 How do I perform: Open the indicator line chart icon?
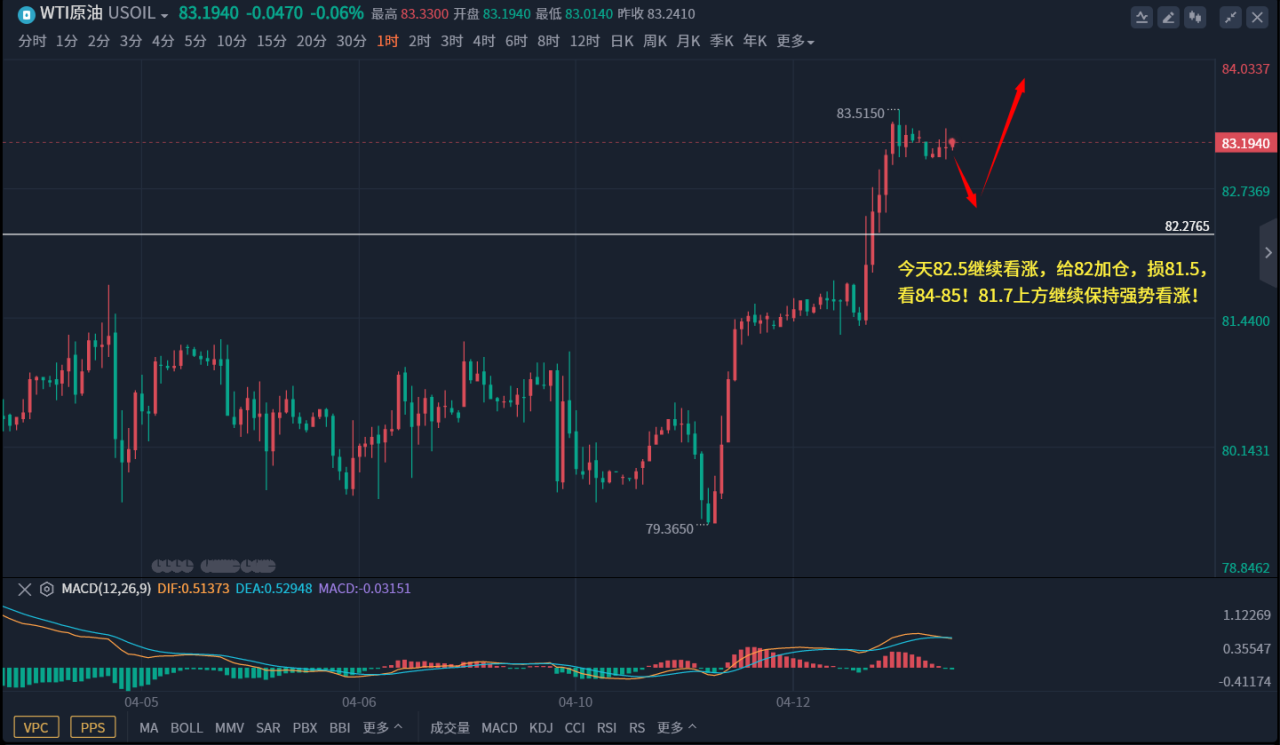click(1142, 16)
